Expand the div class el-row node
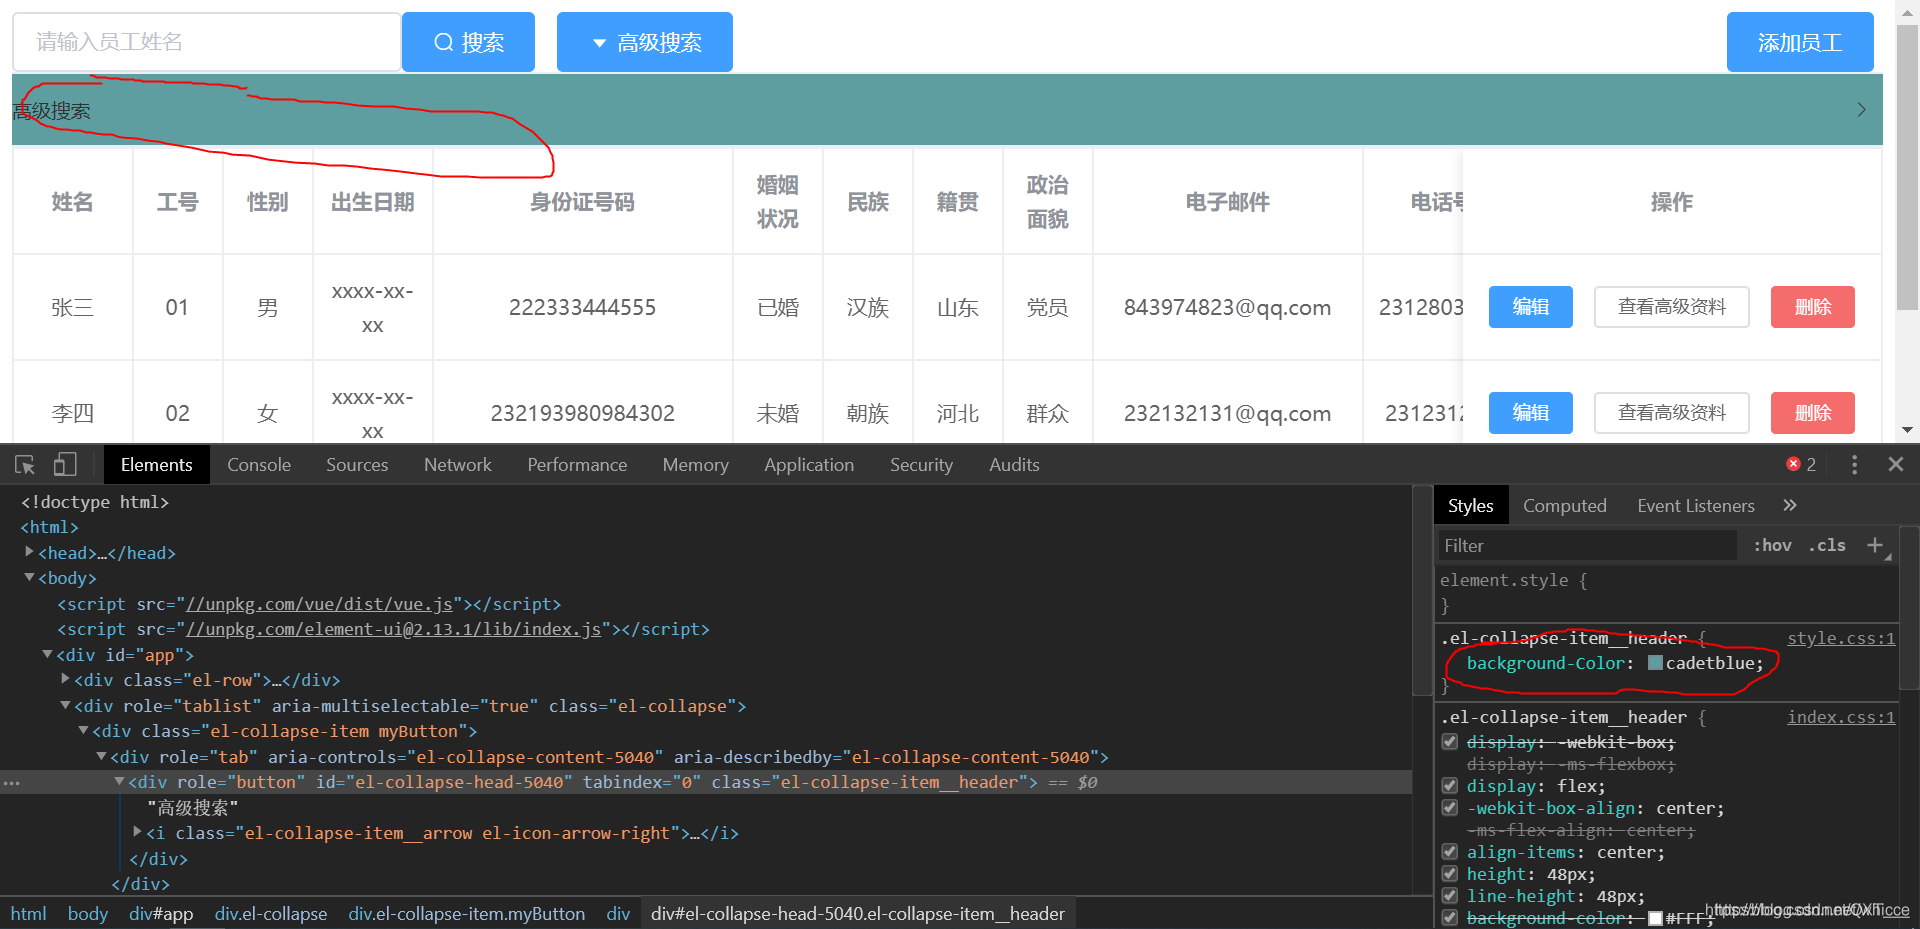This screenshot has height=929, width=1920. pyautogui.click(x=66, y=679)
